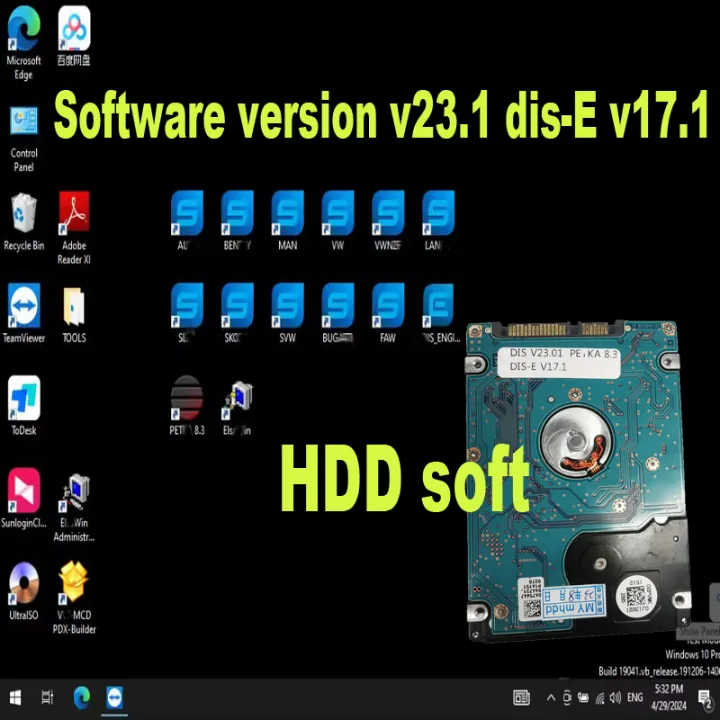Select the Recycle Bin icon
The width and height of the screenshot is (720, 720).
click(x=23, y=222)
